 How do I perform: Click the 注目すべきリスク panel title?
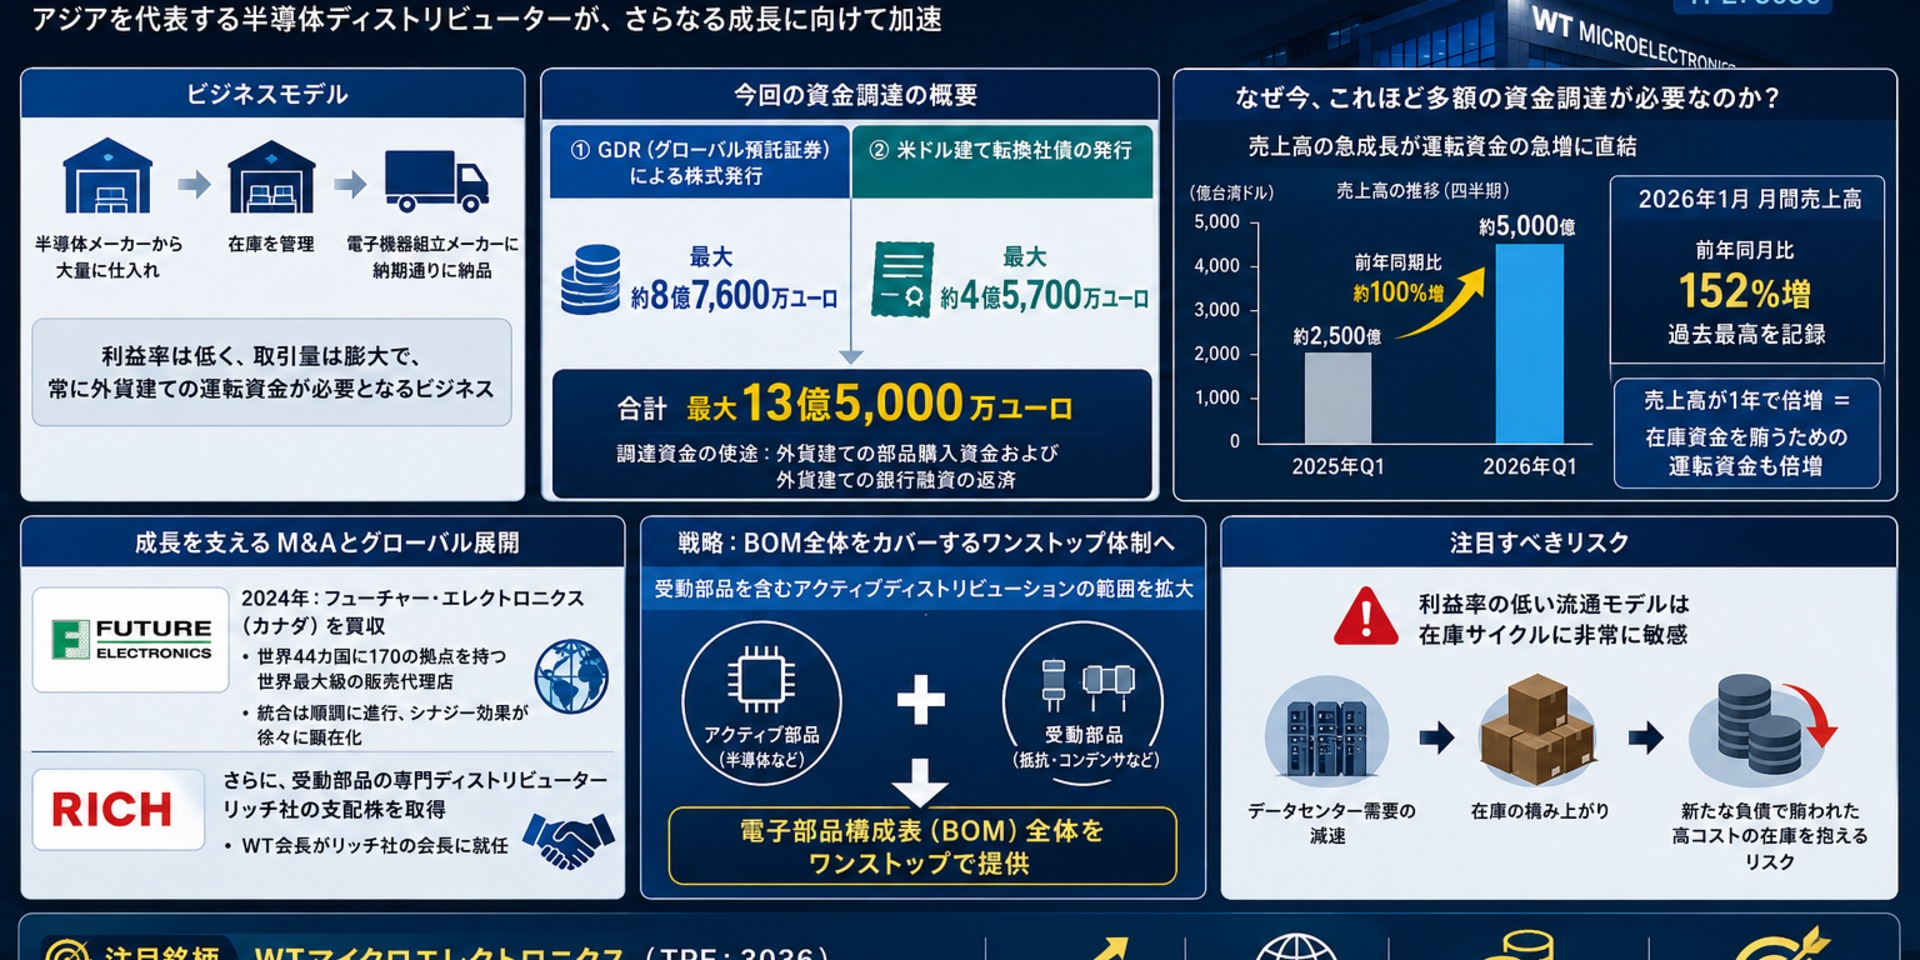tap(1539, 543)
